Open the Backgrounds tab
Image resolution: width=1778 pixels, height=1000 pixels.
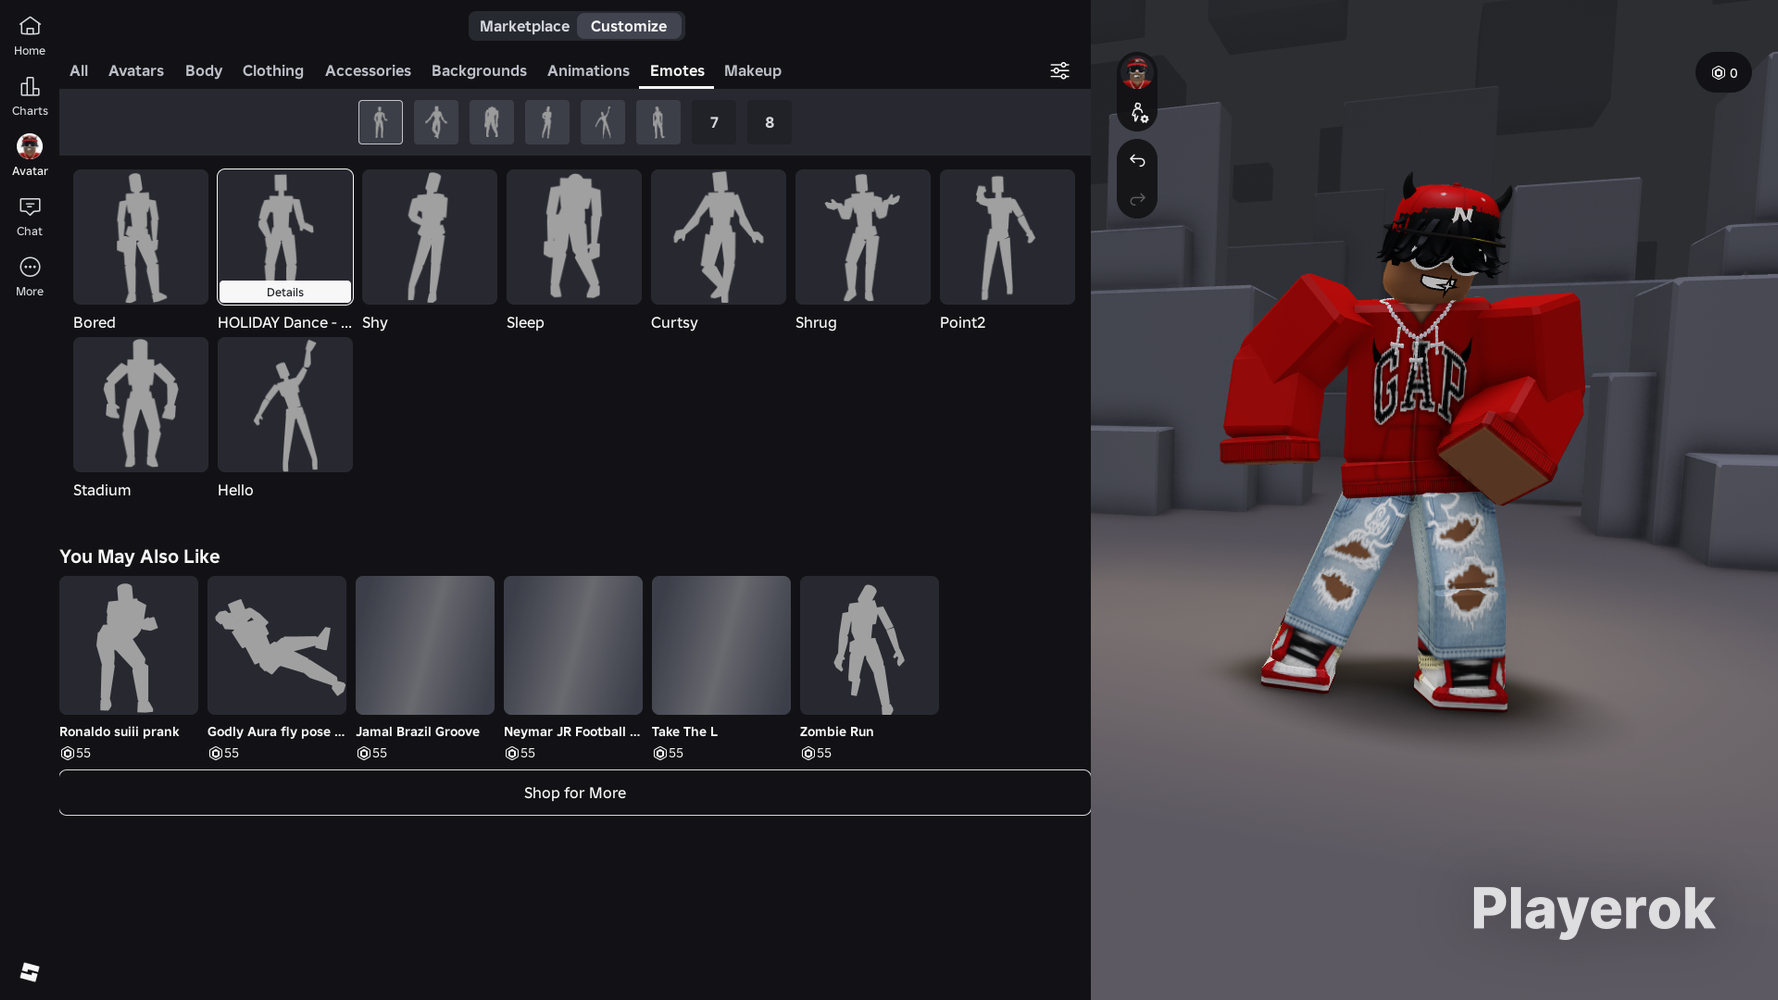479,71
